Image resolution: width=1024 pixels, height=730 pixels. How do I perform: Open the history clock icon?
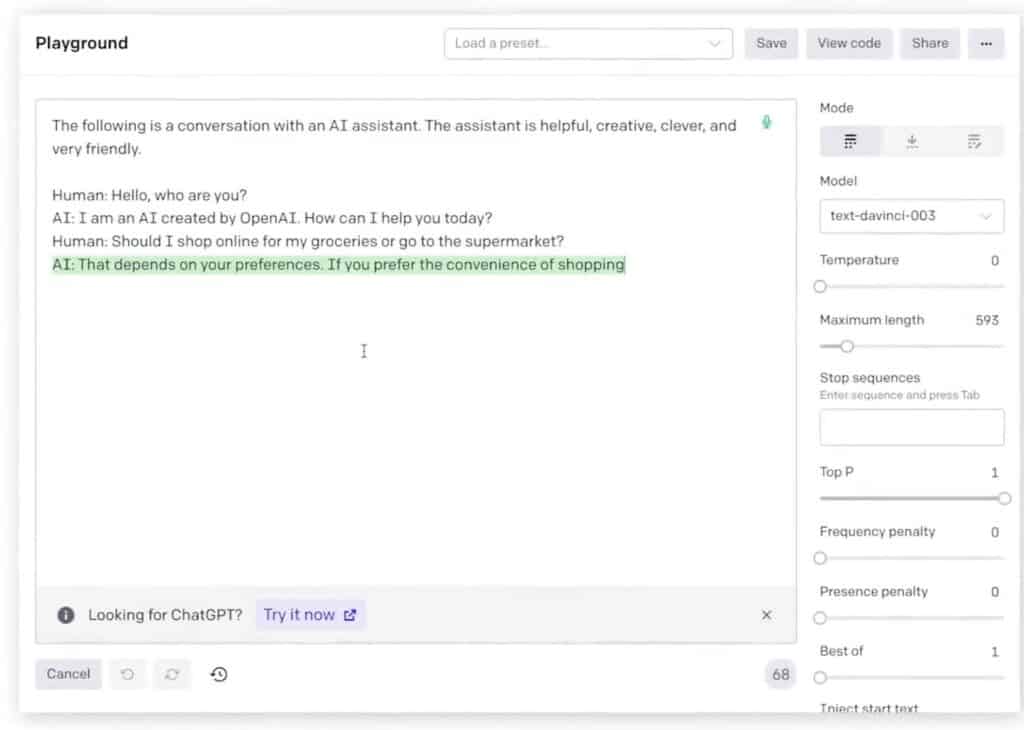(x=219, y=674)
